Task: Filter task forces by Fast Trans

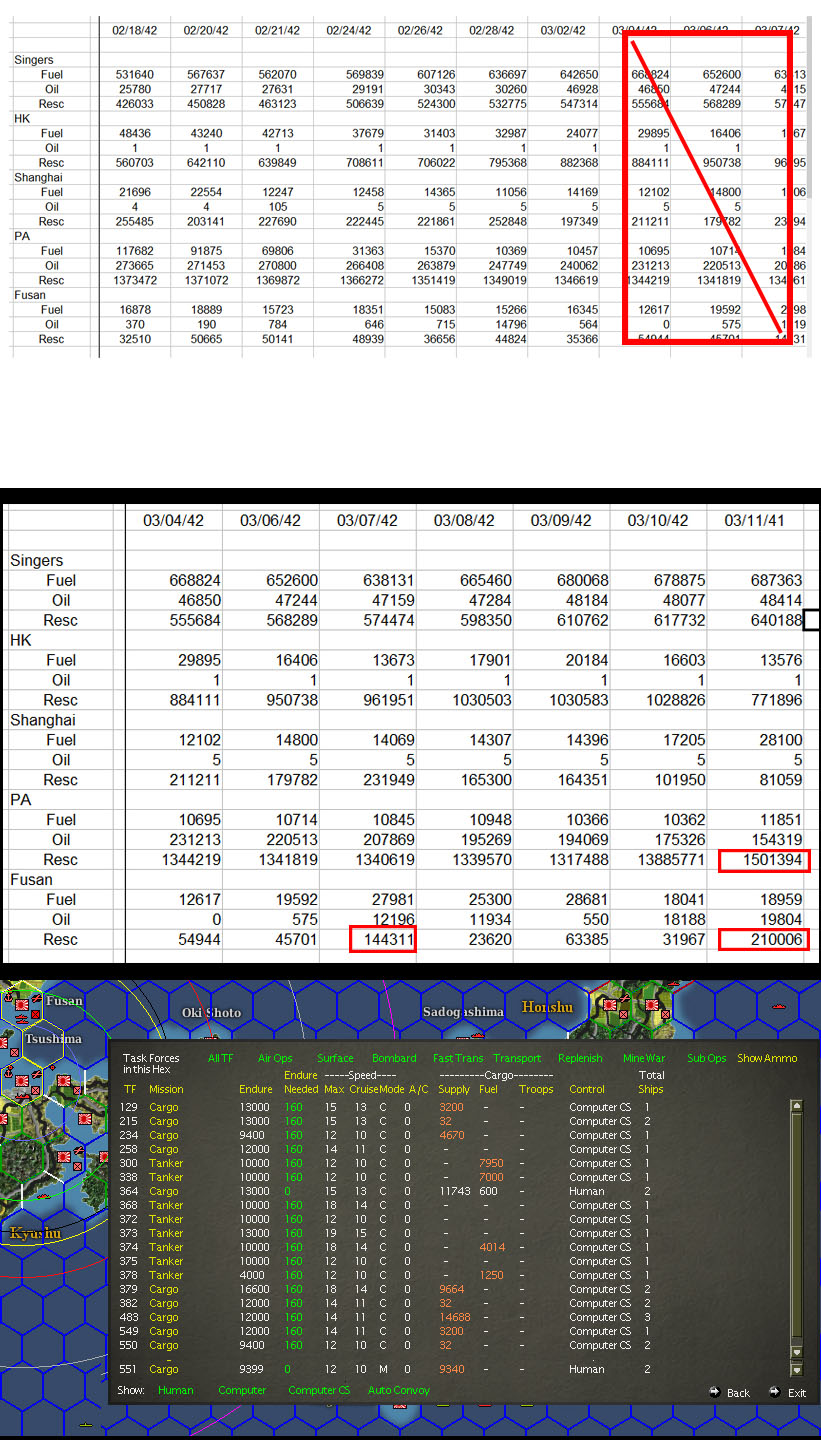Action: point(458,1058)
